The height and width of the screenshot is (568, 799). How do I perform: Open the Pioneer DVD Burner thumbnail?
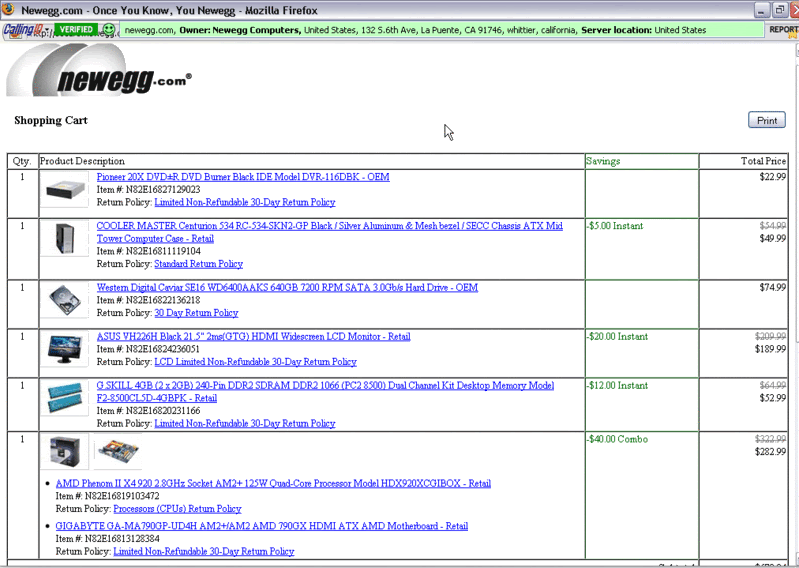pyautogui.click(x=65, y=190)
